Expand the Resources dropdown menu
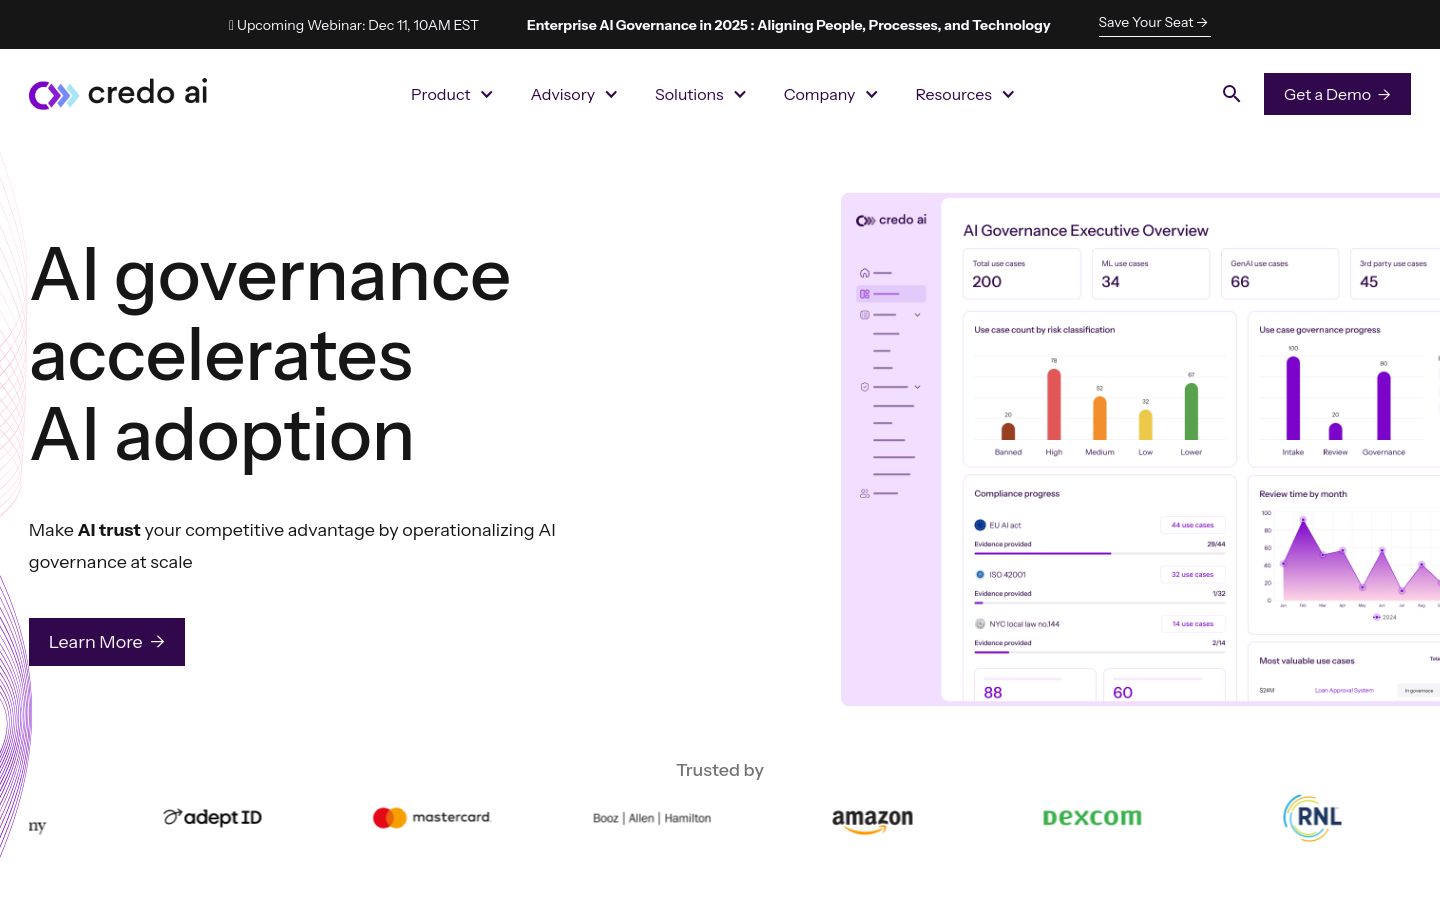The width and height of the screenshot is (1440, 900). tap(965, 94)
